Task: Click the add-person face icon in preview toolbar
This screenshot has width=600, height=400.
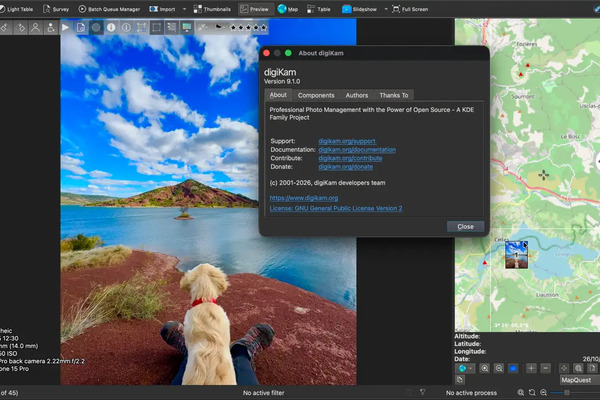Action: (x=50, y=27)
